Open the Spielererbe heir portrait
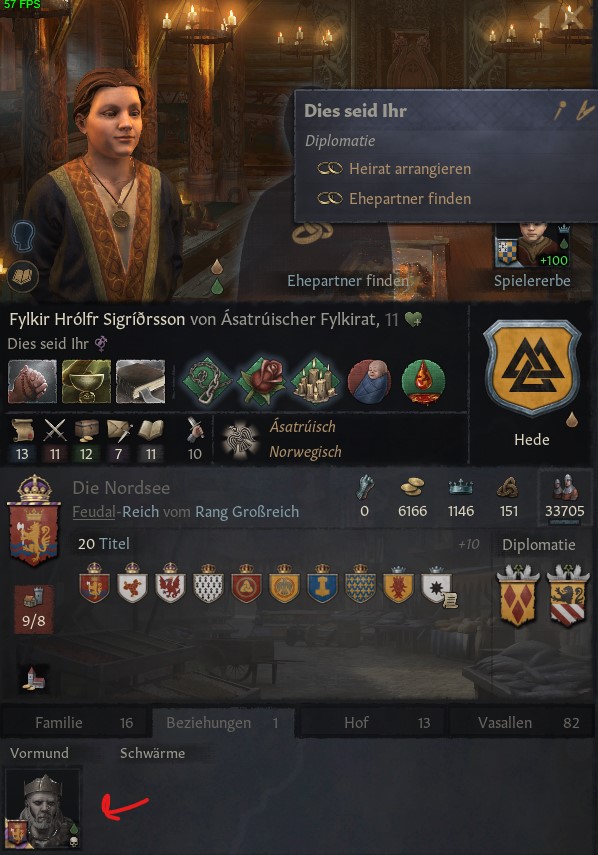The image size is (598, 855). click(x=532, y=246)
